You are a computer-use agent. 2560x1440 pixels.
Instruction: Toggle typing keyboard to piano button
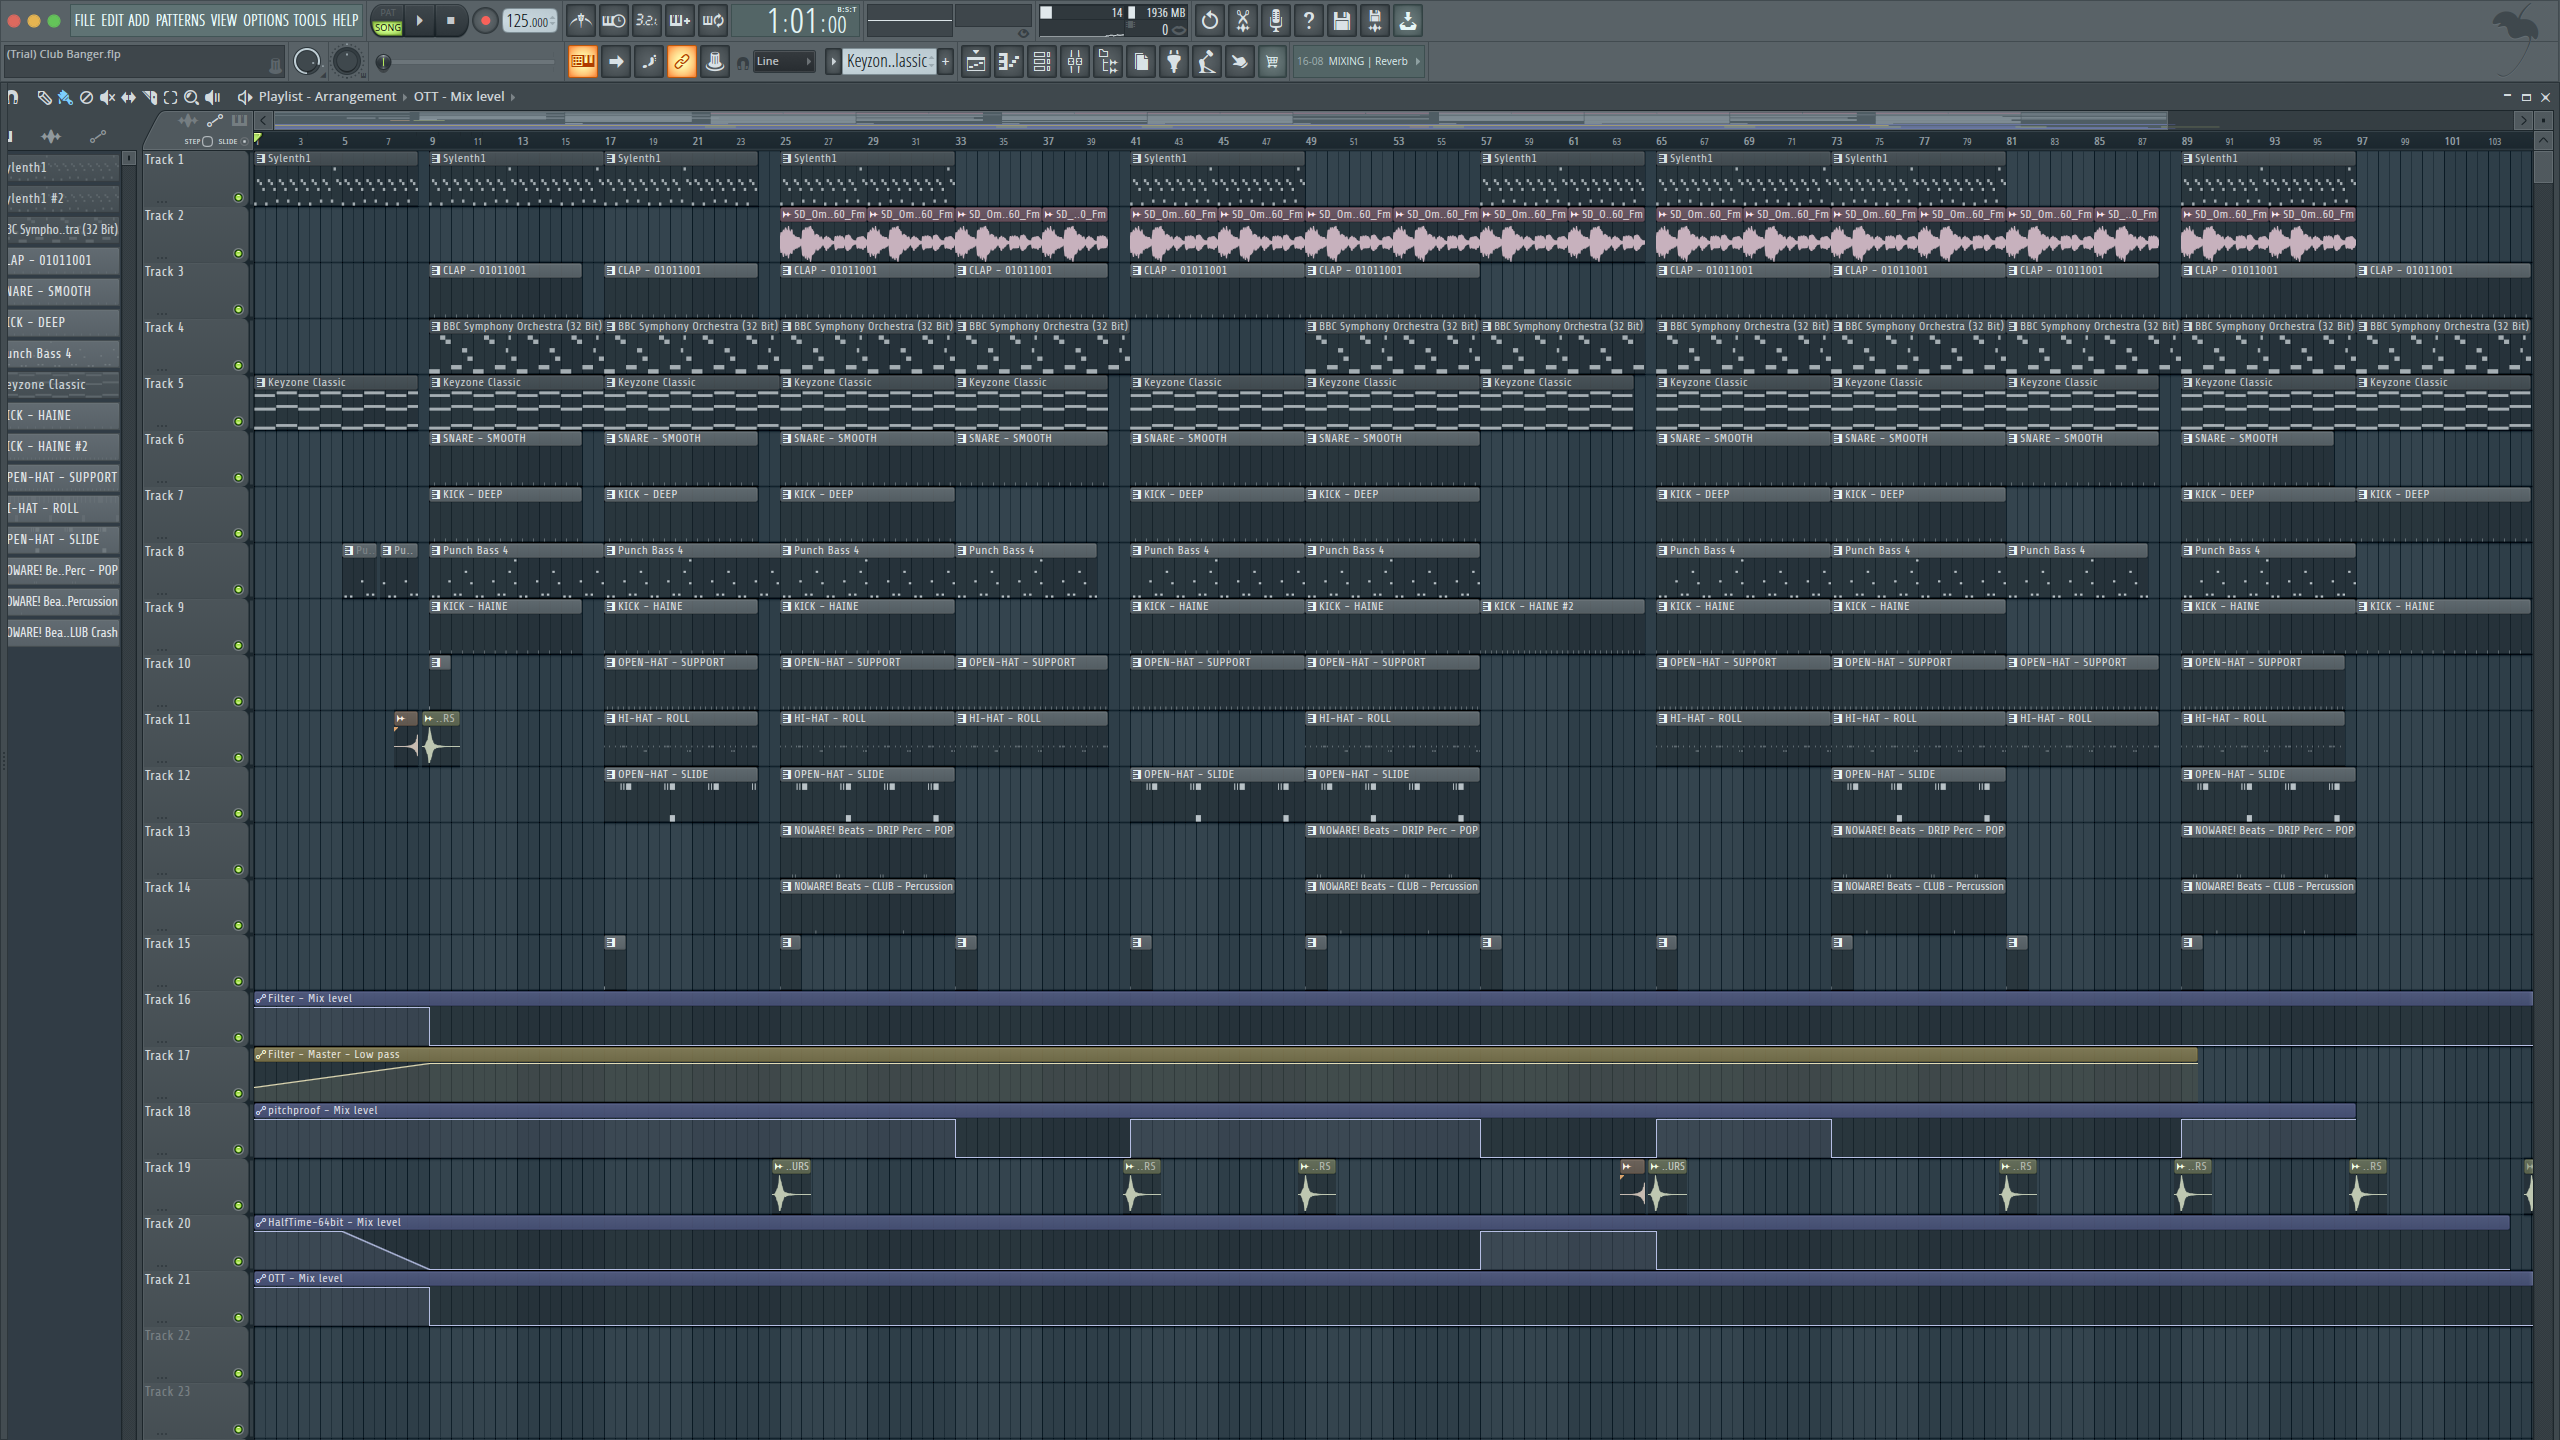(x=582, y=62)
